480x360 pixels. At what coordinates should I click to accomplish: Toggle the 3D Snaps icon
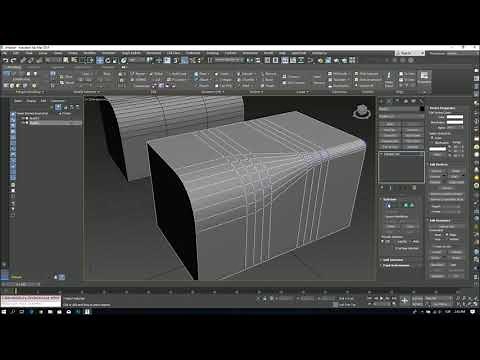pos(176,60)
